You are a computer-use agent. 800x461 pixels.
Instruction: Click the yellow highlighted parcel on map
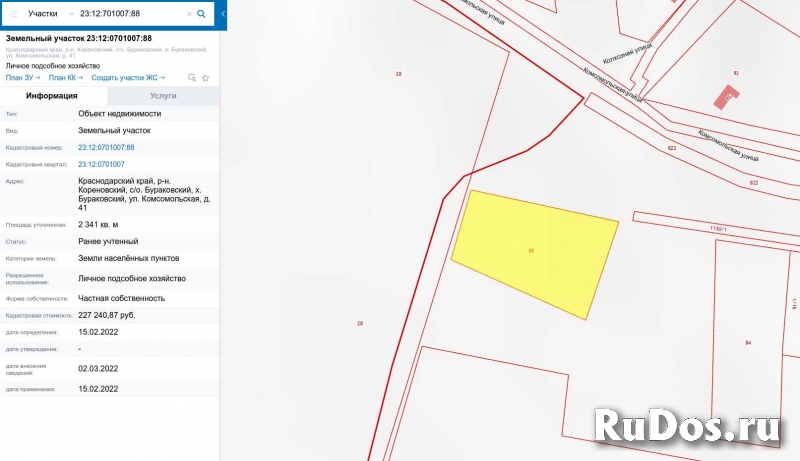coord(535,250)
